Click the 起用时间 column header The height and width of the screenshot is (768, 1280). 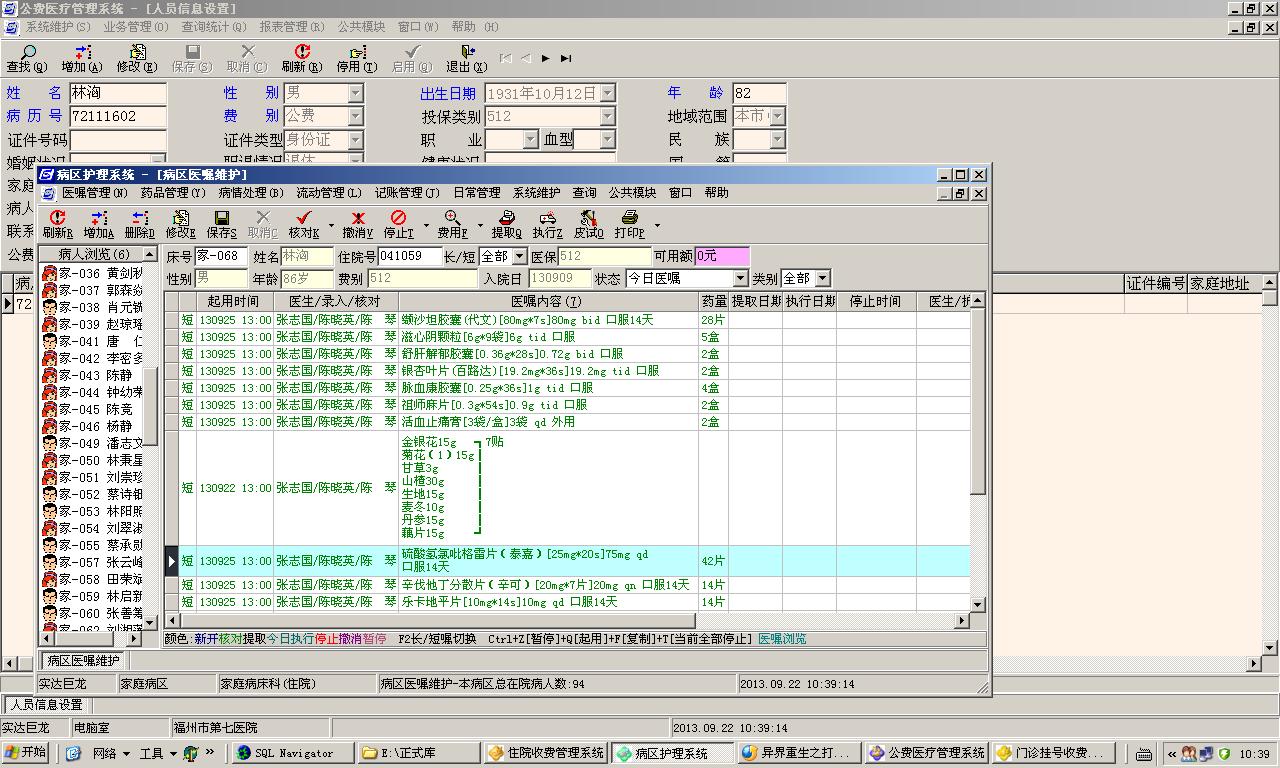tap(234, 301)
